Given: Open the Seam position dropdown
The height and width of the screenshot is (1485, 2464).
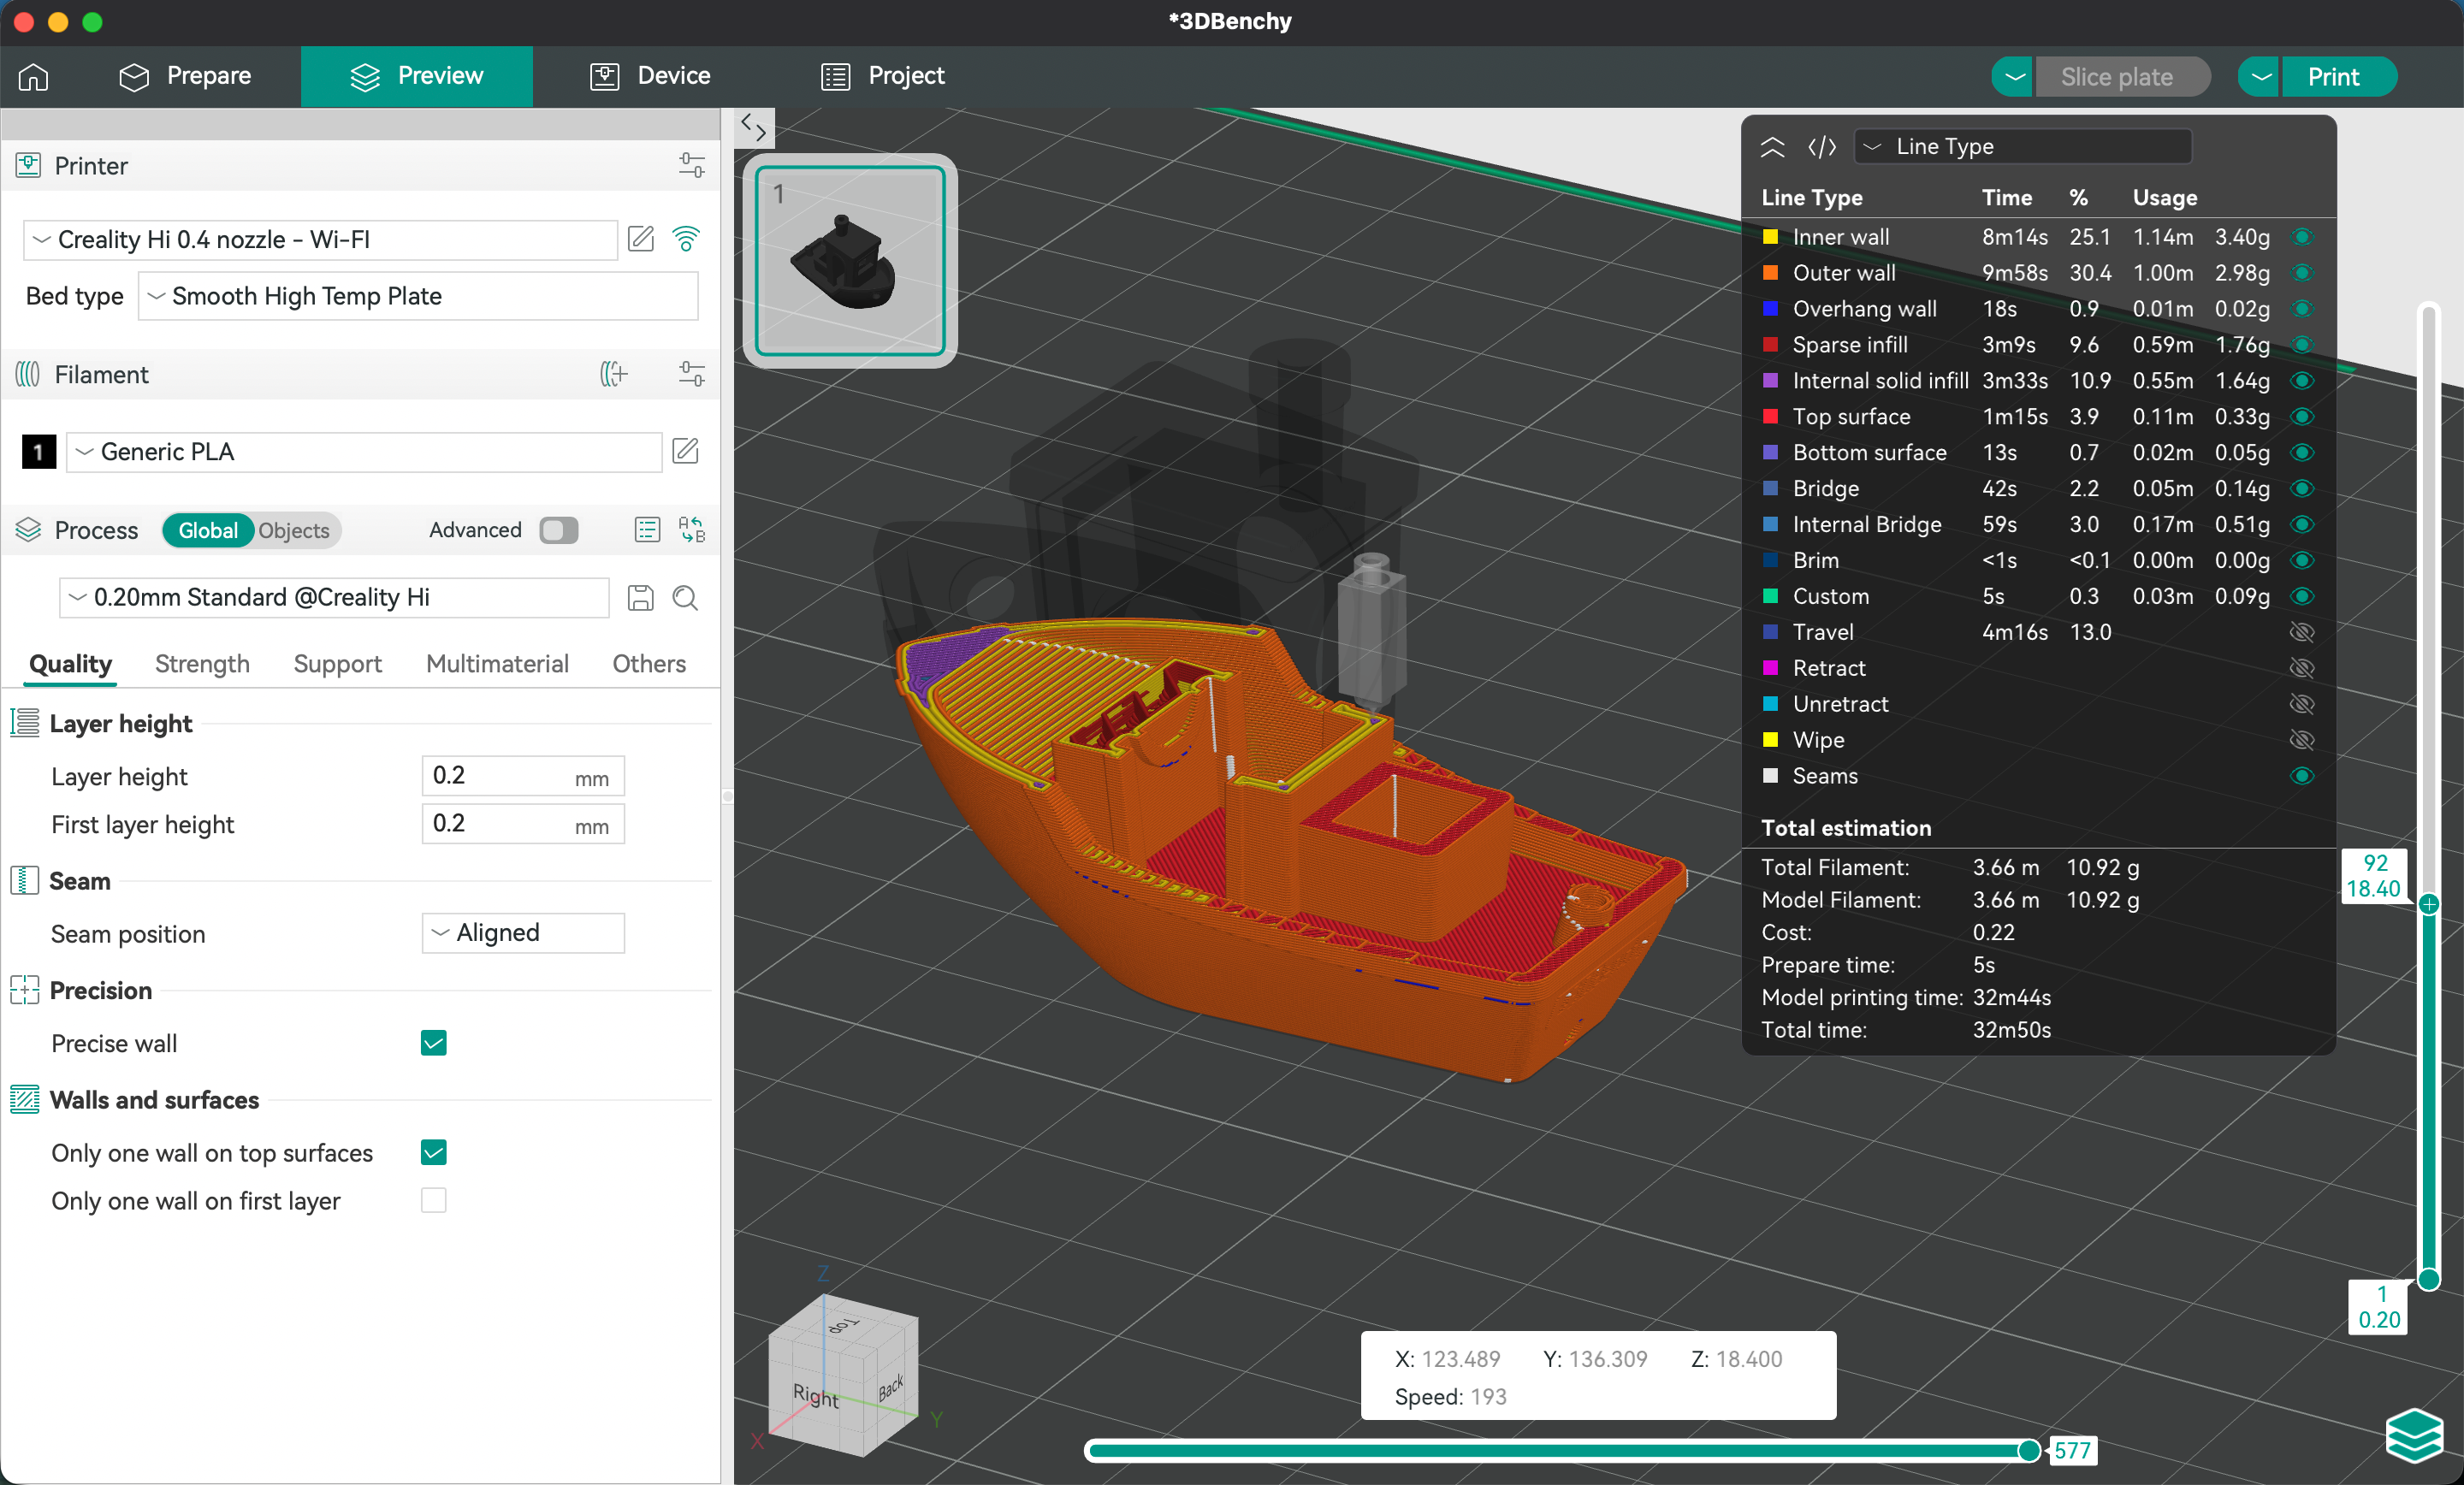Looking at the screenshot, I should tap(522, 932).
